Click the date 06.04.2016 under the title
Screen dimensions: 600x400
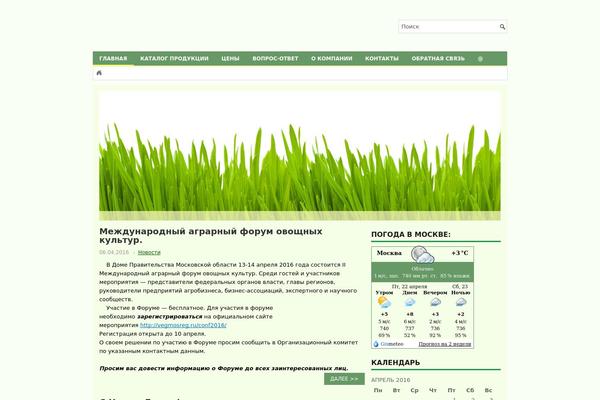[x=114, y=252]
